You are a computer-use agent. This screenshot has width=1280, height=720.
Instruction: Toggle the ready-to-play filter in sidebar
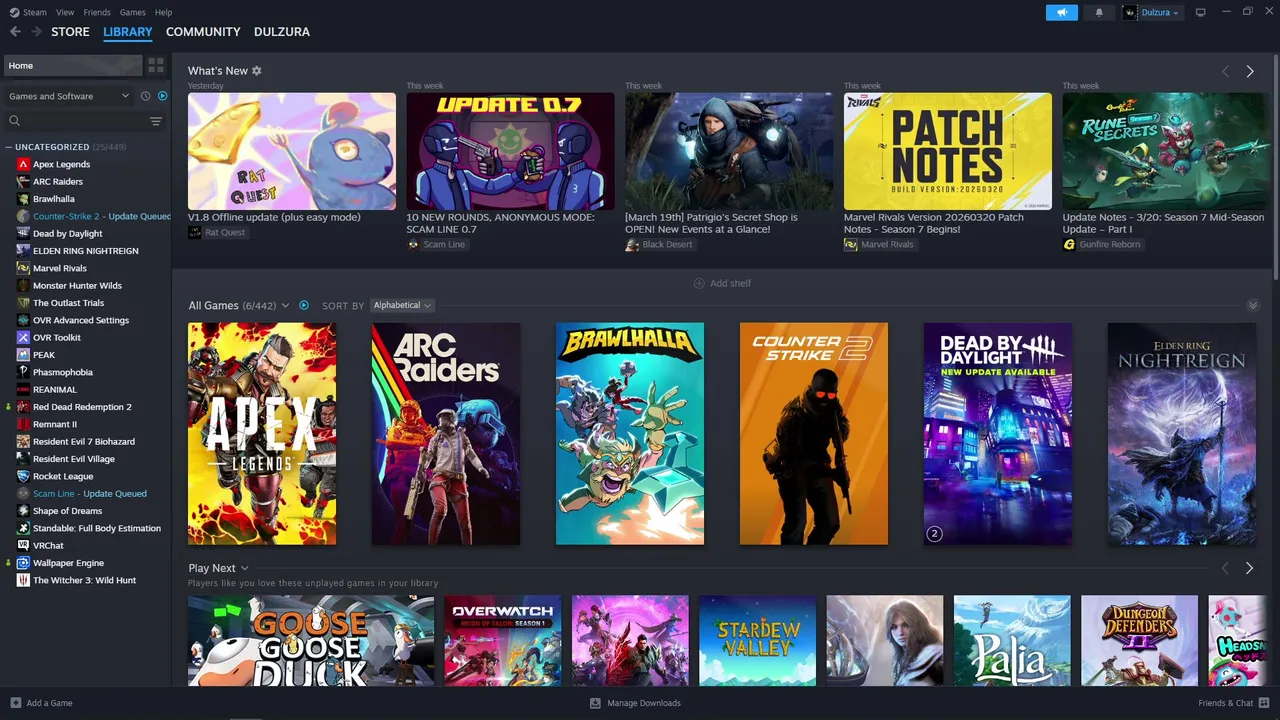point(163,96)
